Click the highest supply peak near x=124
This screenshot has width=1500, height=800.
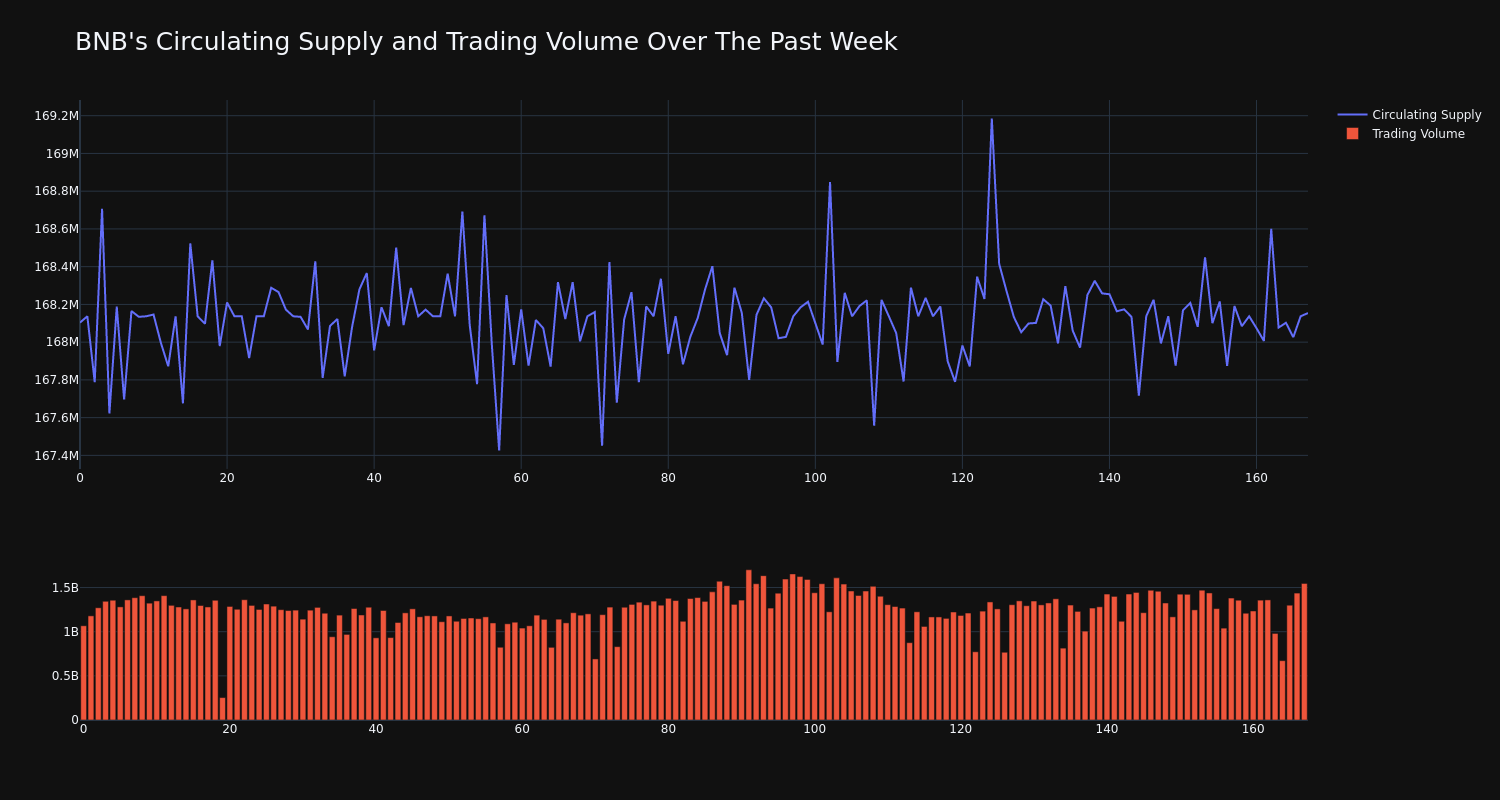click(992, 120)
